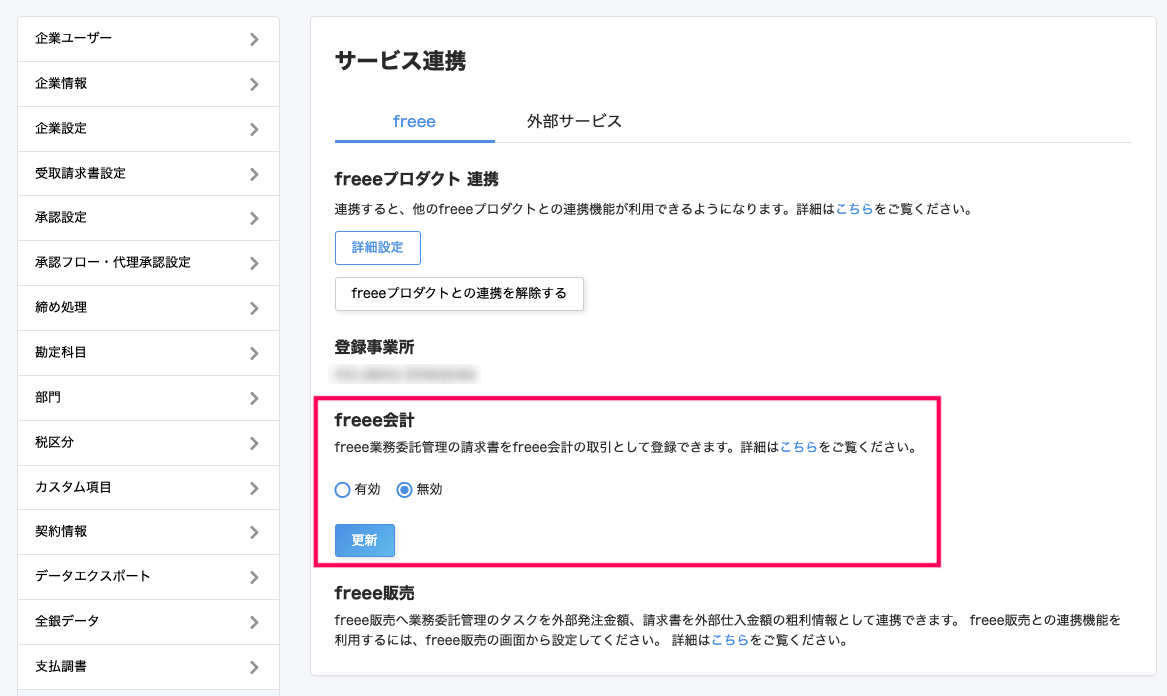Click the chevron beside 契約情報
The height and width of the screenshot is (696, 1167).
click(255, 532)
